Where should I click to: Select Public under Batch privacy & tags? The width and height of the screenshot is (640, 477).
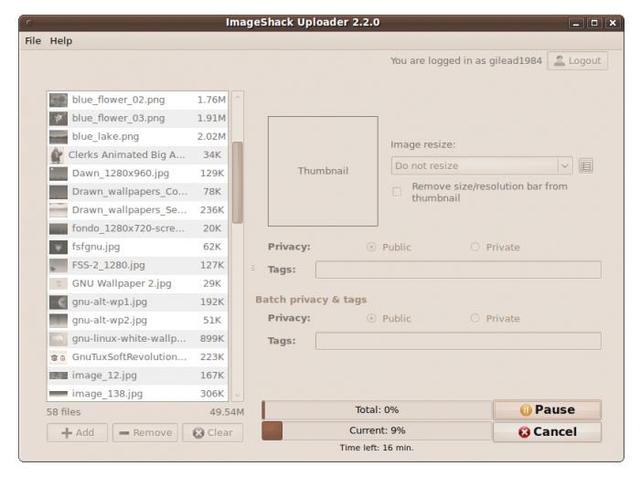(x=371, y=318)
